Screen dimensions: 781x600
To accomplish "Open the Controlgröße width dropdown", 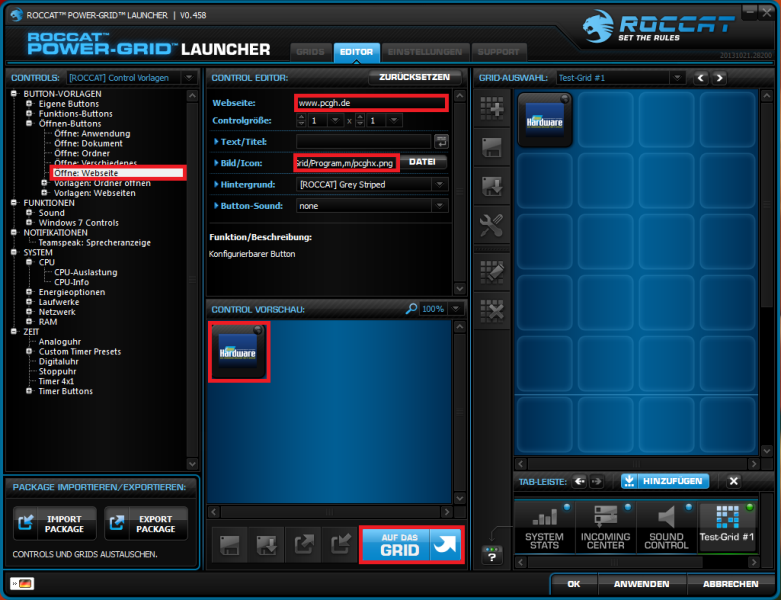I will coord(335,120).
